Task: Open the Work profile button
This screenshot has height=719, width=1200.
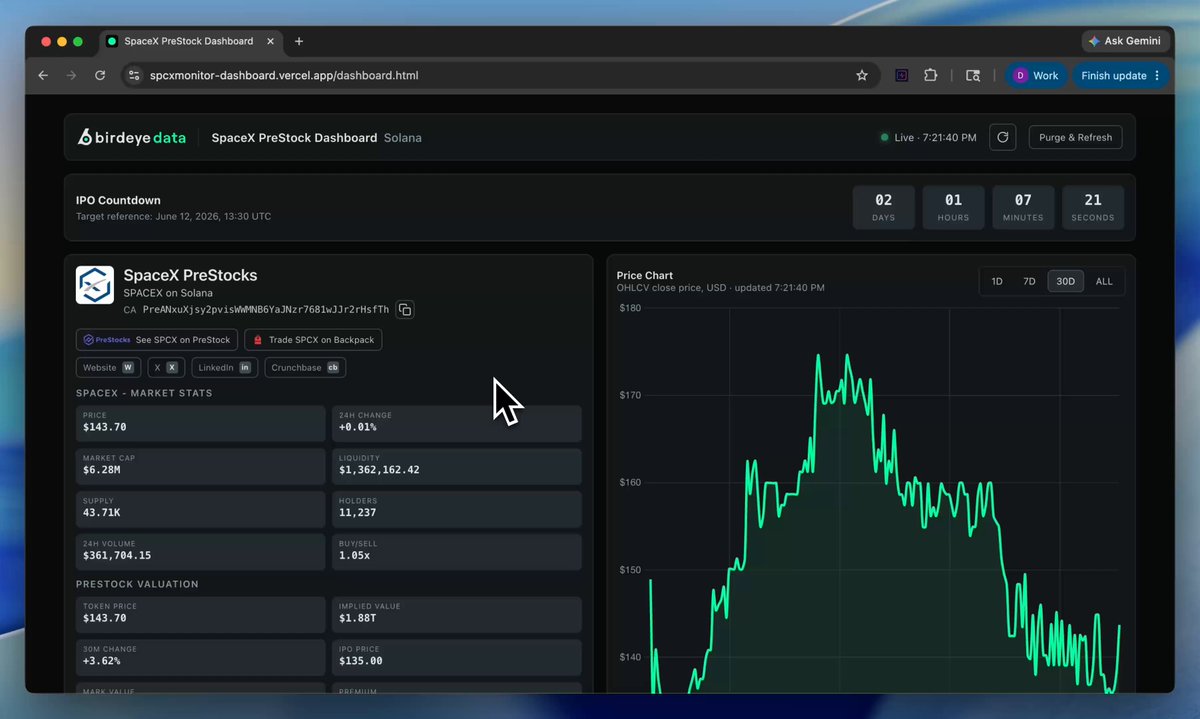Action: click(1036, 75)
